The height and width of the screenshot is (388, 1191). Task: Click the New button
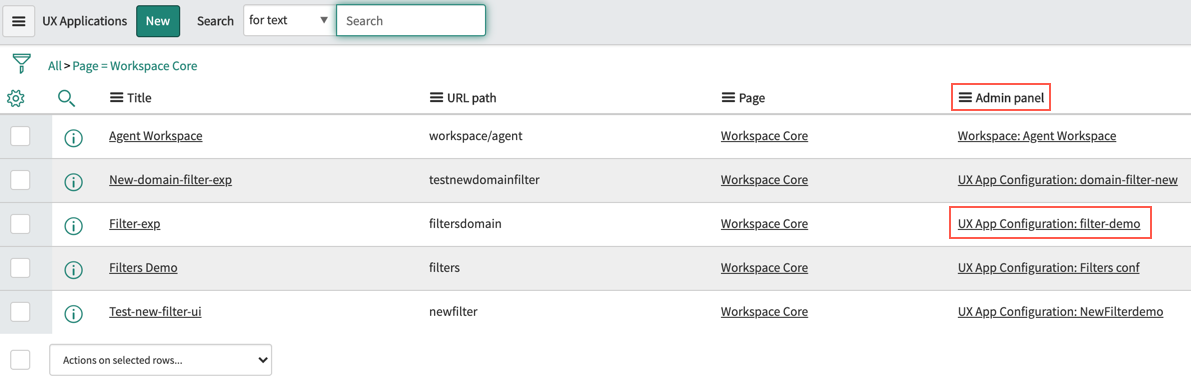[x=158, y=21]
